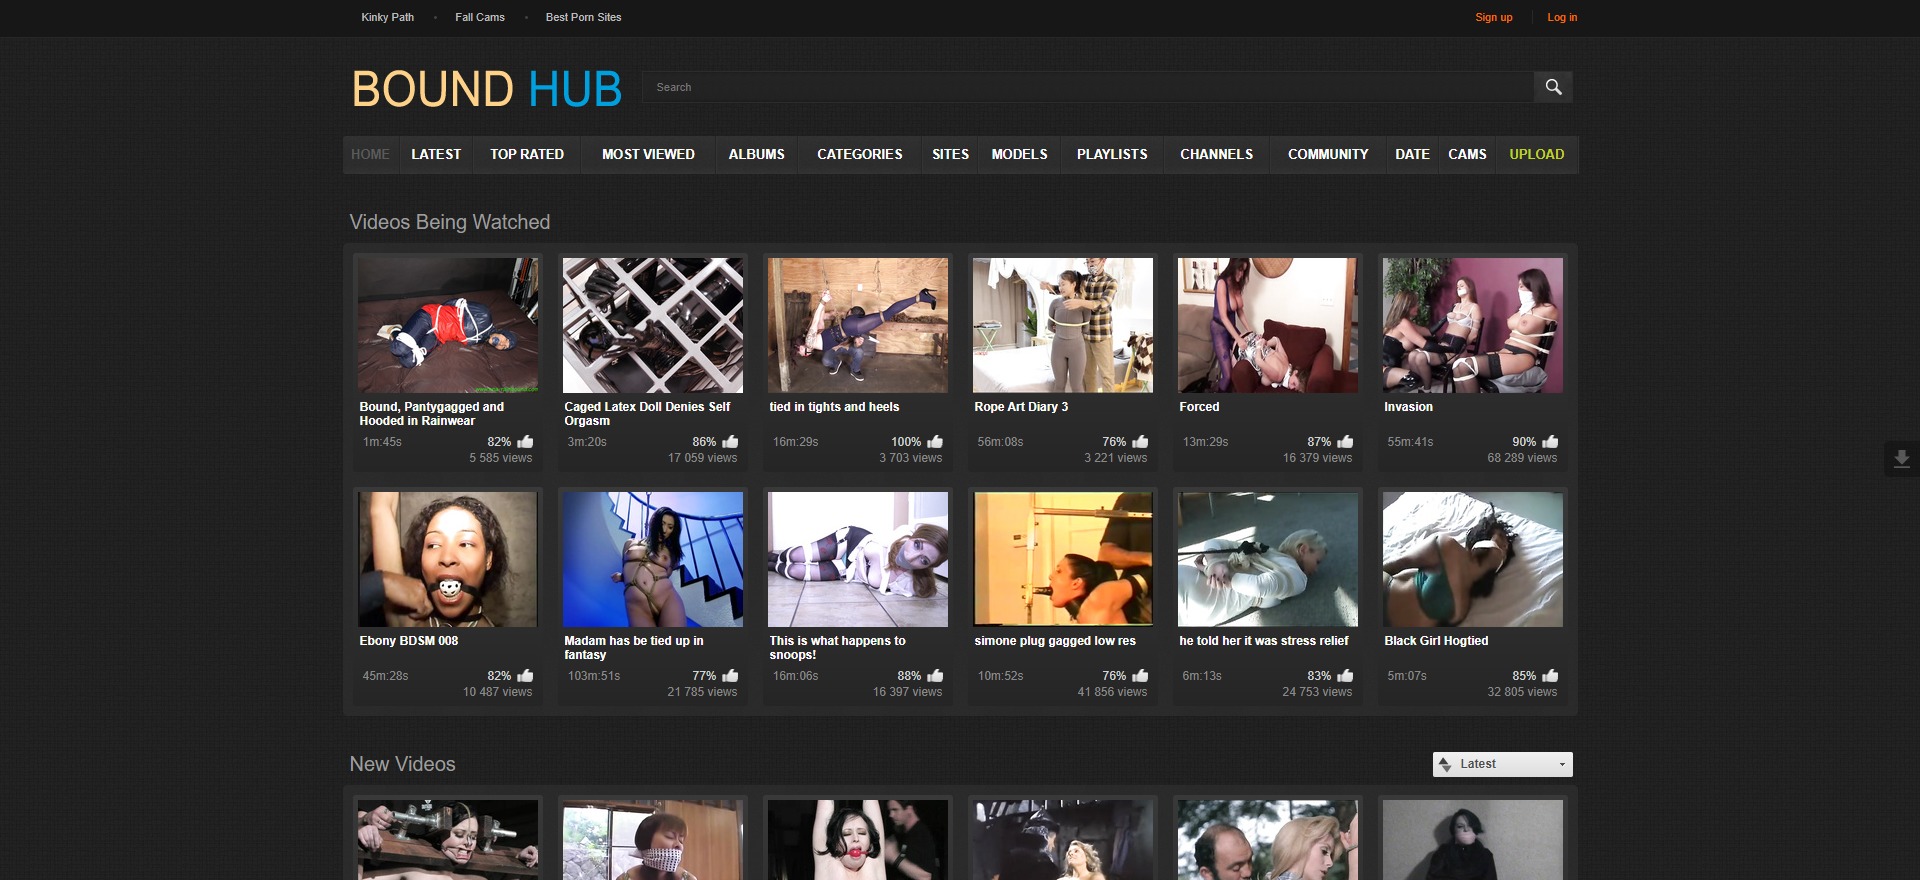Click the download arrow icon at right edge

(1902, 459)
